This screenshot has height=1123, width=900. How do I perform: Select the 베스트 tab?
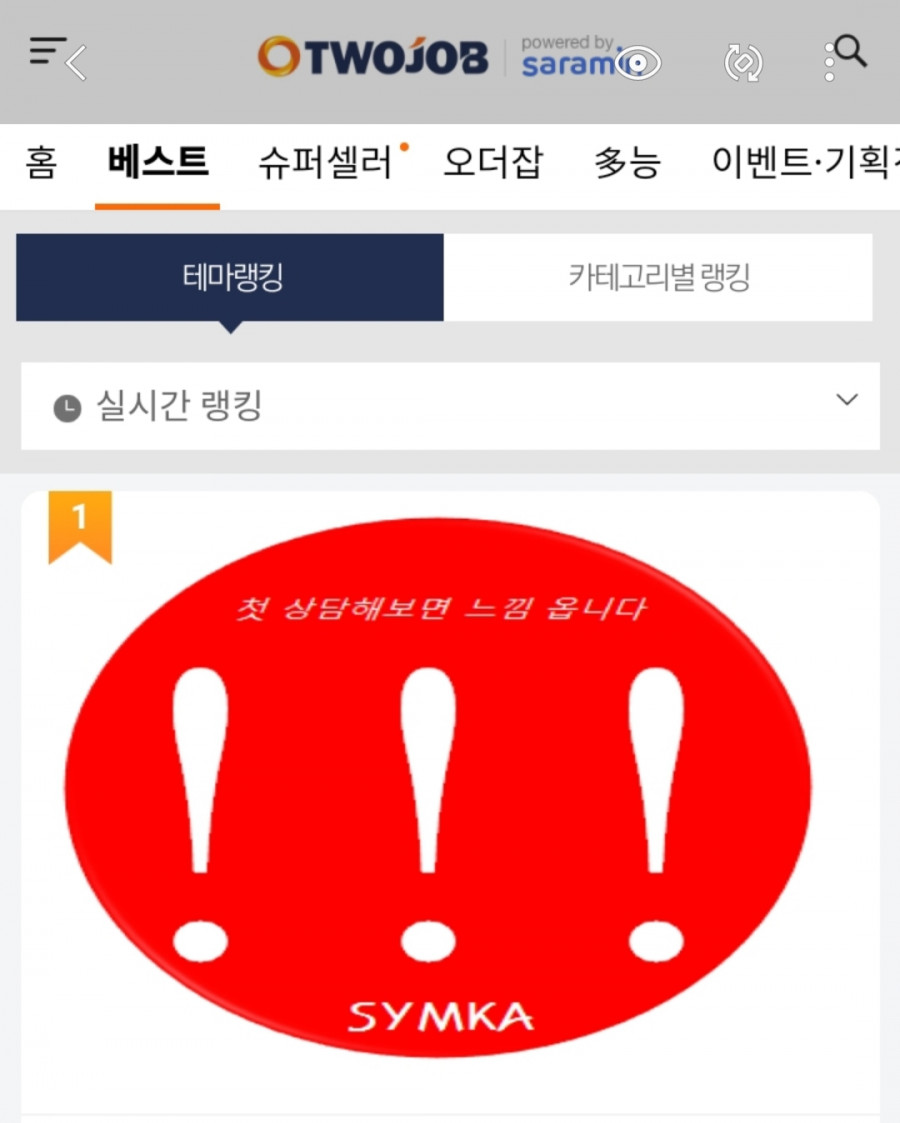(158, 161)
